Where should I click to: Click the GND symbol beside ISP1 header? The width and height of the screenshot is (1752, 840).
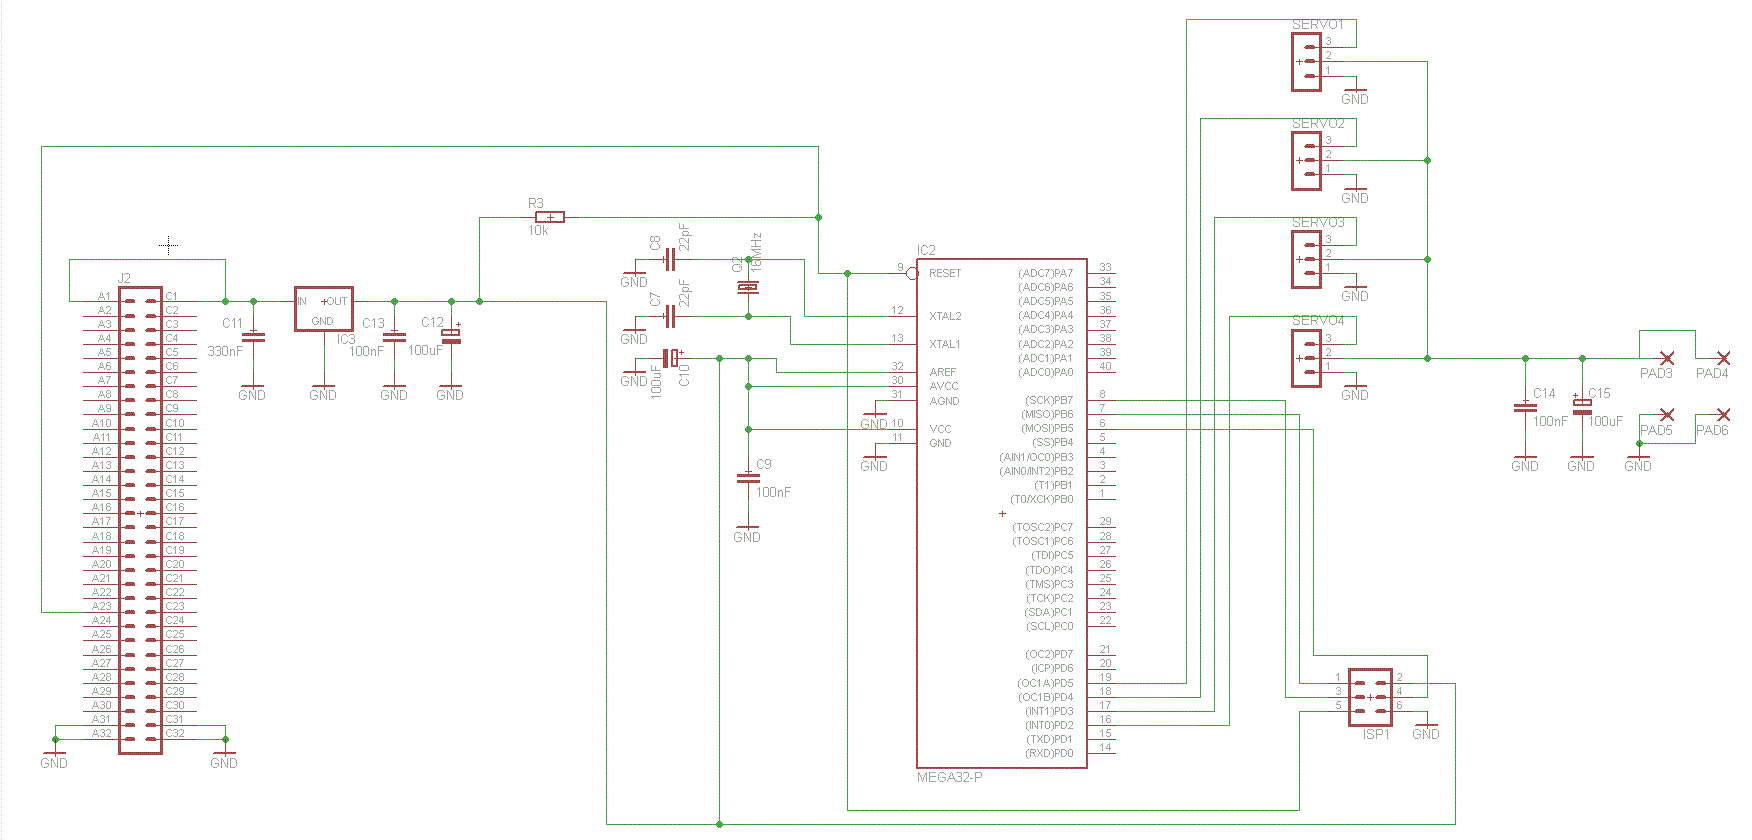1426,730
